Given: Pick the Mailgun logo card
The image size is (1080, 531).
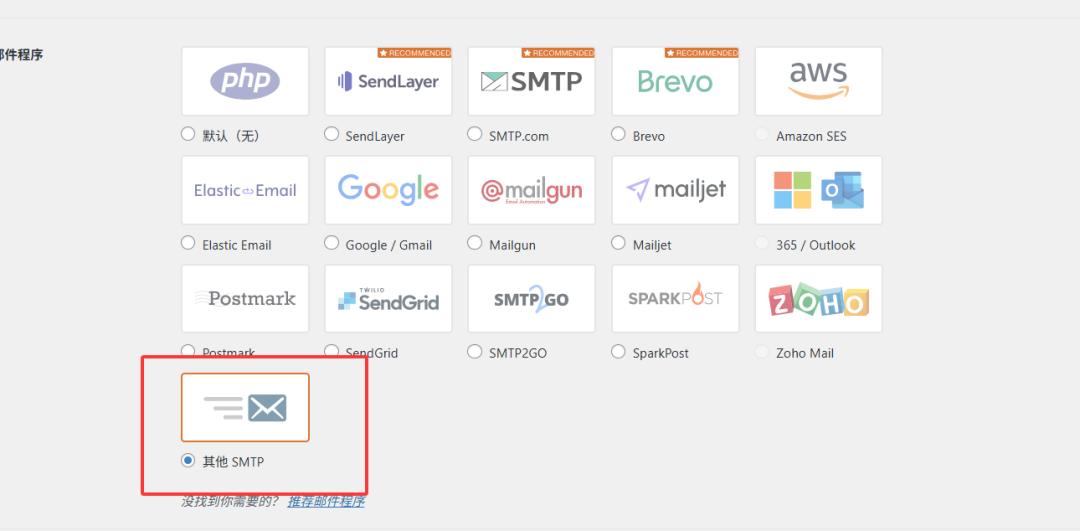Looking at the screenshot, I should point(532,190).
